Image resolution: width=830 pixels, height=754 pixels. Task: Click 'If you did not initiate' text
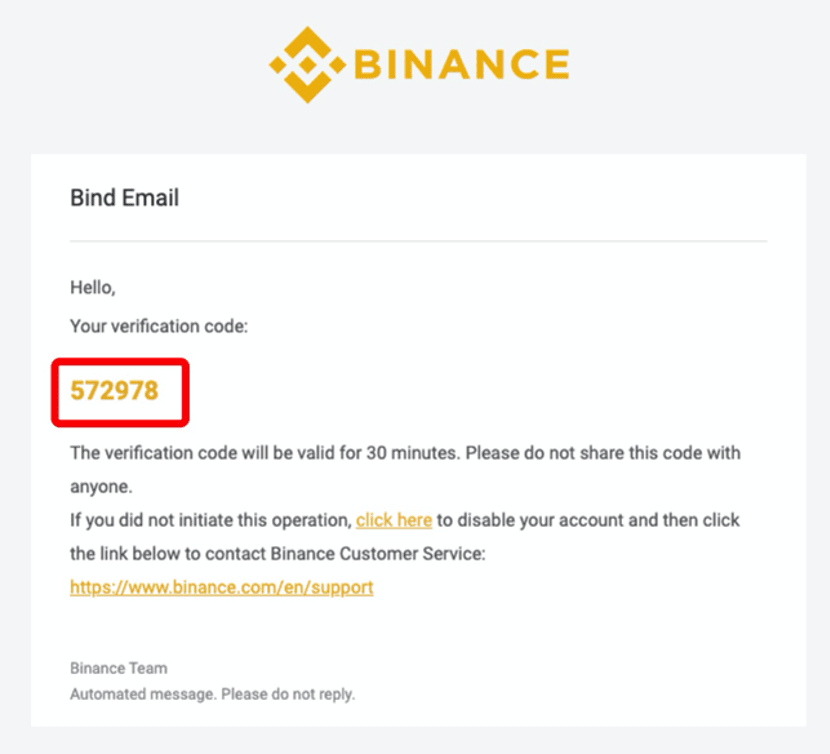tap(151, 520)
